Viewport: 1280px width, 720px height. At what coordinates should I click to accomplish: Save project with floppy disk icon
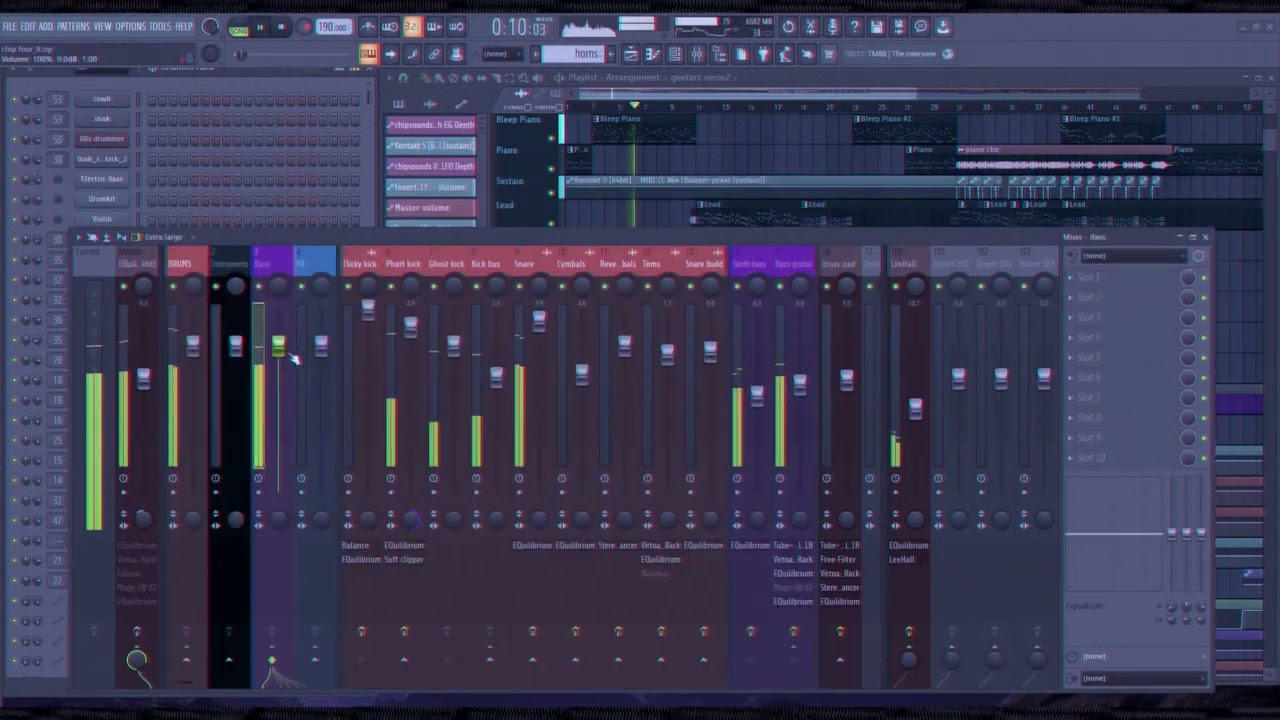pyautogui.click(x=877, y=27)
